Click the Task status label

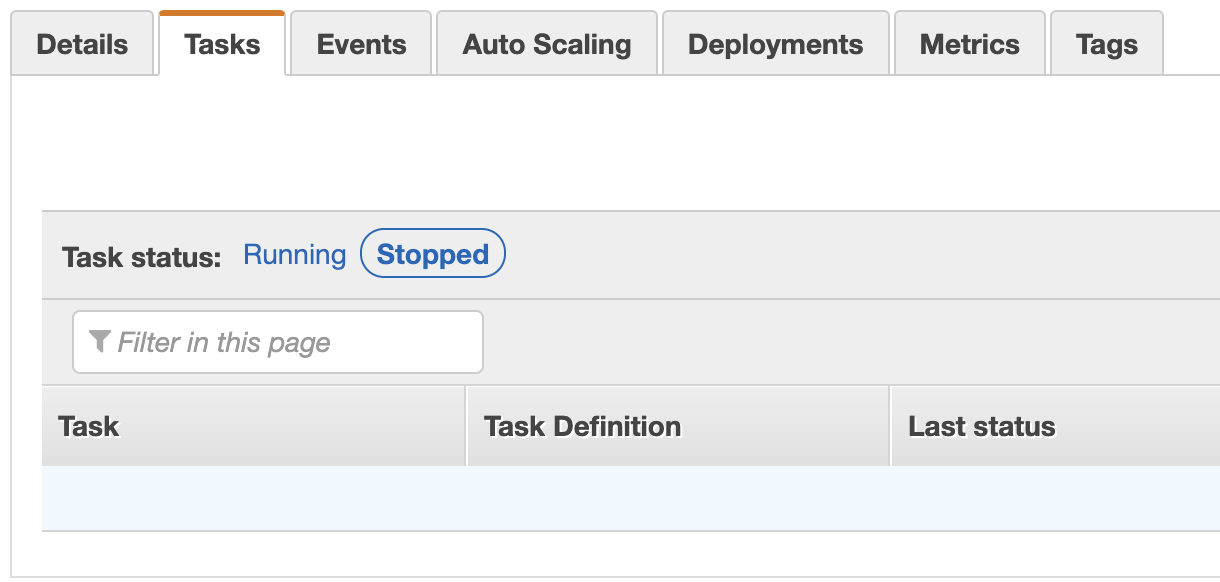[x=141, y=257]
